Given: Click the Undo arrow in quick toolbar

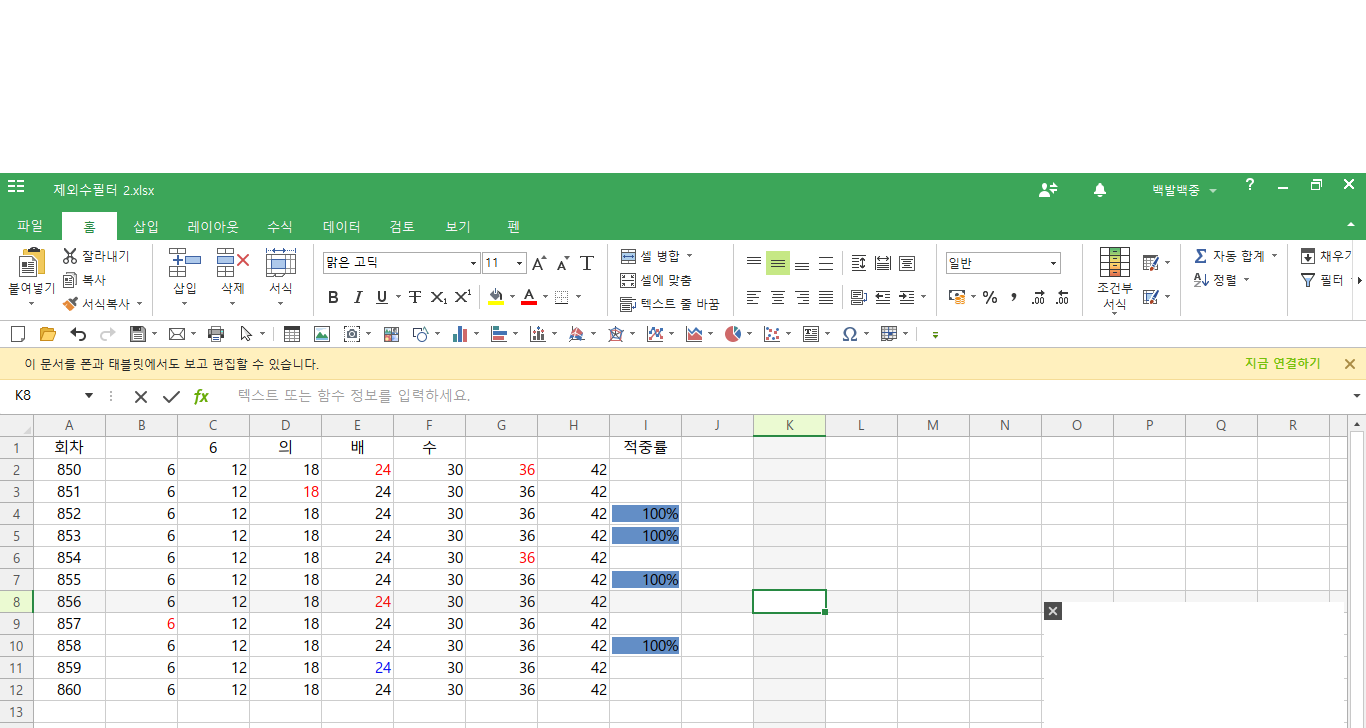Looking at the screenshot, I should (78, 334).
